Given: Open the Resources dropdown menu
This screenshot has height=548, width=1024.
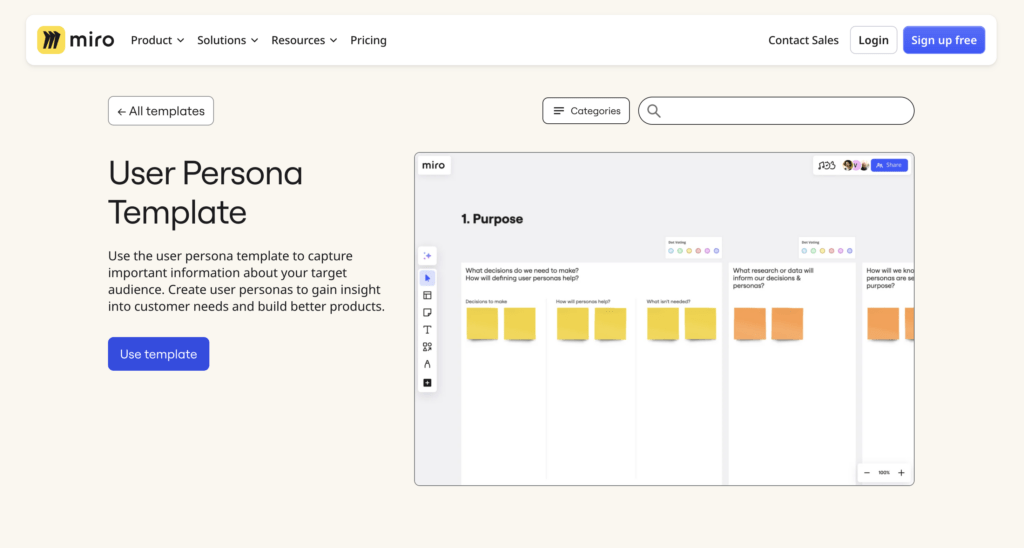Looking at the screenshot, I should 304,40.
